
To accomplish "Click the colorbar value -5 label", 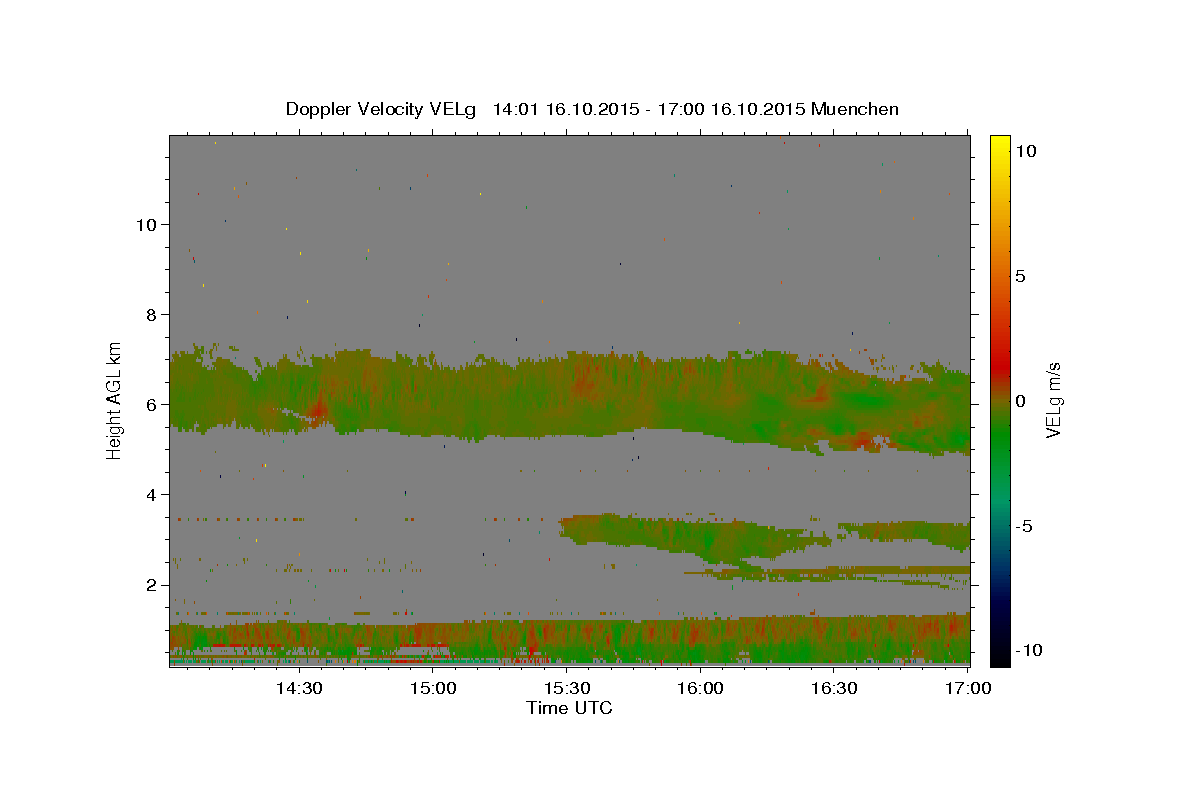I will (1023, 526).
